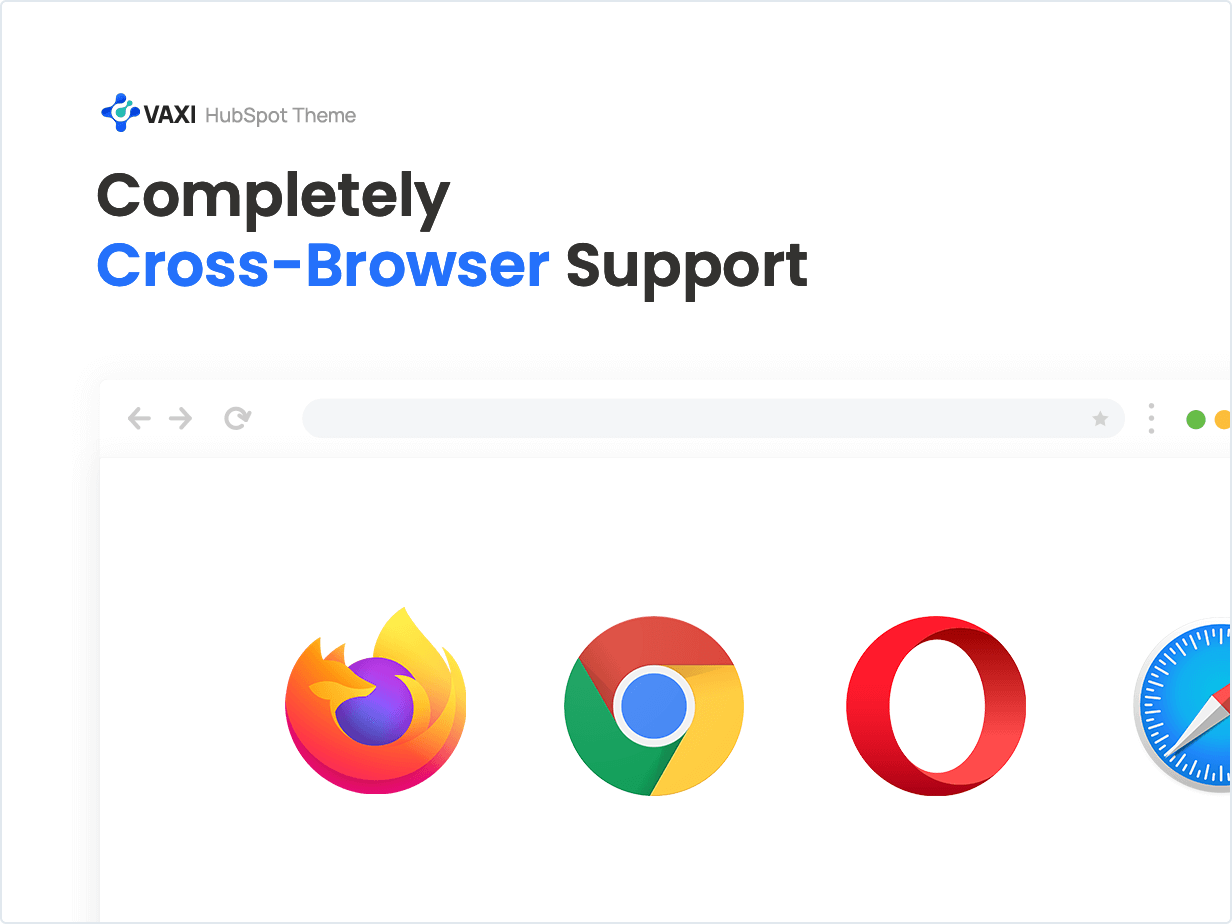1232x924 pixels.
Task: Open the Safari compass icon
Action: [1183, 706]
